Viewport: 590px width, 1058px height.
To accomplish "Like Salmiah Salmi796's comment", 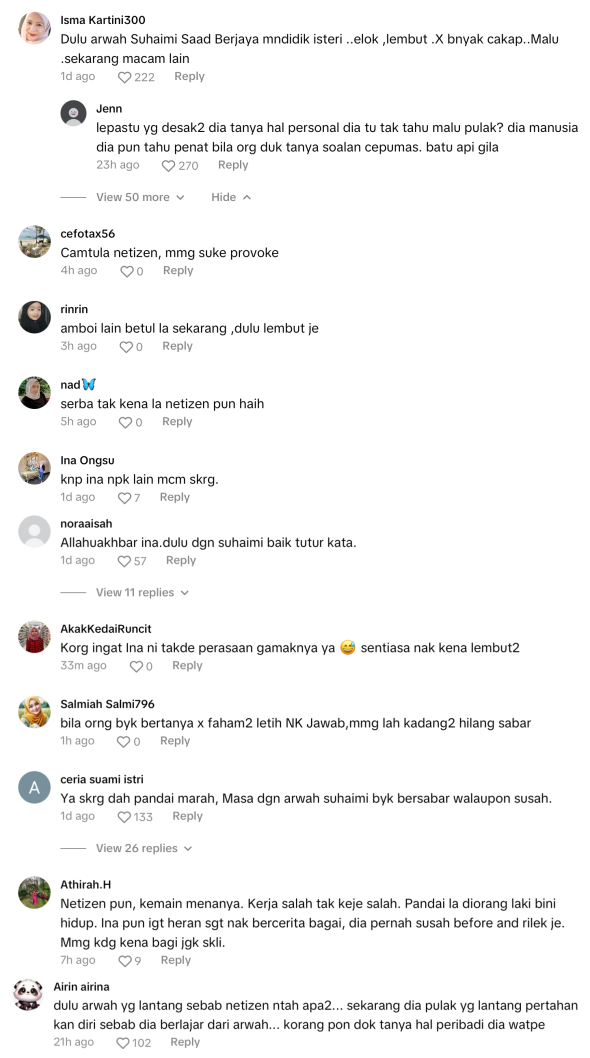I will point(124,742).
